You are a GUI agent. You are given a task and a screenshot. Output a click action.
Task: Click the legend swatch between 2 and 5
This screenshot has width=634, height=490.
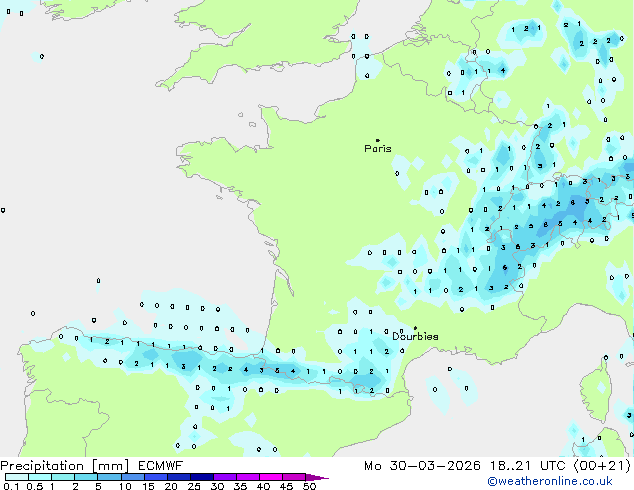click(x=86, y=477)
